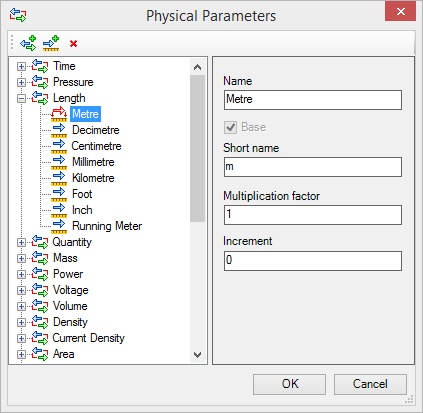The height and width of the screenshot is (413, 423).
Task: Click the tree scrollbar down arrow
Action: point(197,355)
